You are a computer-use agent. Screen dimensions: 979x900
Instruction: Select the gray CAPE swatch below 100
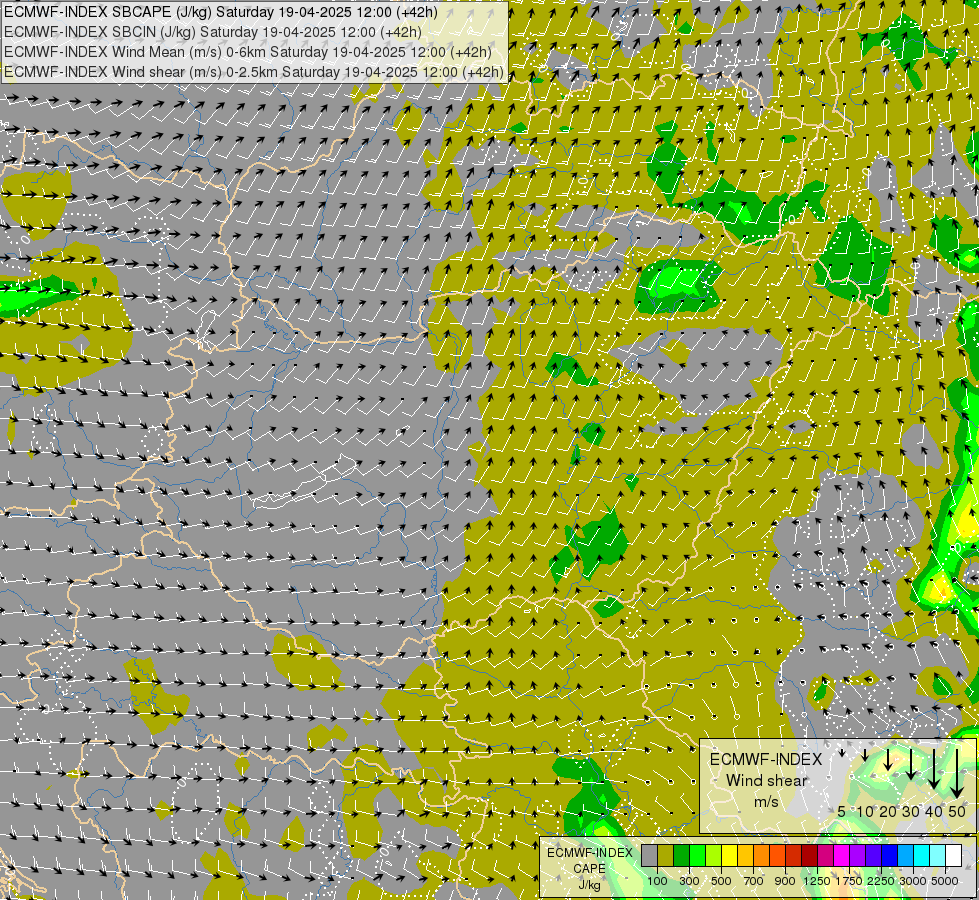[x=649, y=855]
